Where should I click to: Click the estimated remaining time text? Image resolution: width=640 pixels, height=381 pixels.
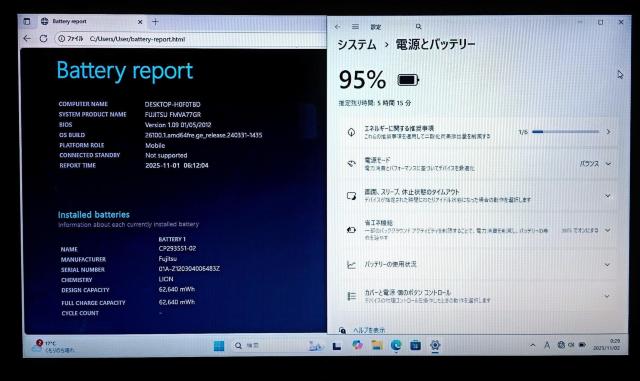tap(375, 103)
